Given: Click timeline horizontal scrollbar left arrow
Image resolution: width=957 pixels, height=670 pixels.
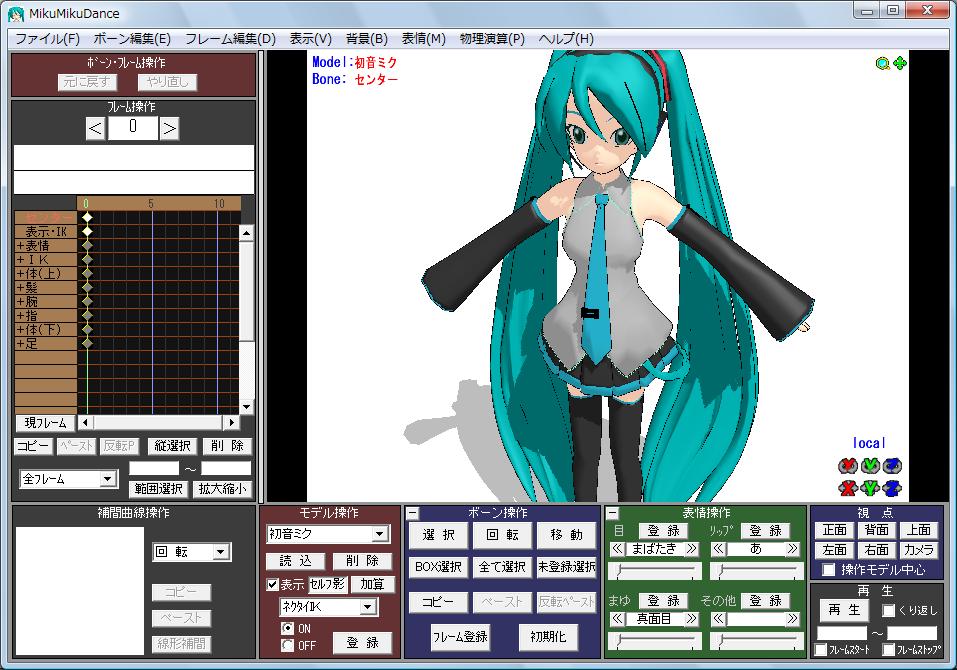Looking at the screenshot, I should coord(85,422).
